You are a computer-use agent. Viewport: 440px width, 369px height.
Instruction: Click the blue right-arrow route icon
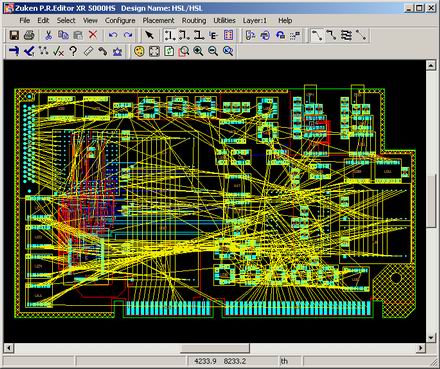click(x=14, y=51)
